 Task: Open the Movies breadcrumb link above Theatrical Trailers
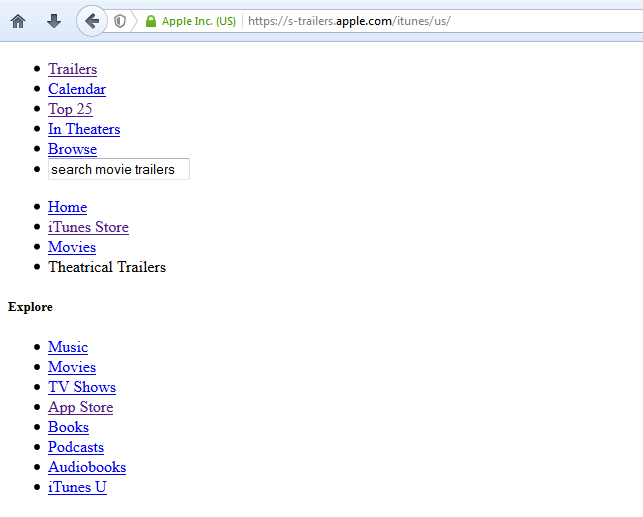point(72,247)
